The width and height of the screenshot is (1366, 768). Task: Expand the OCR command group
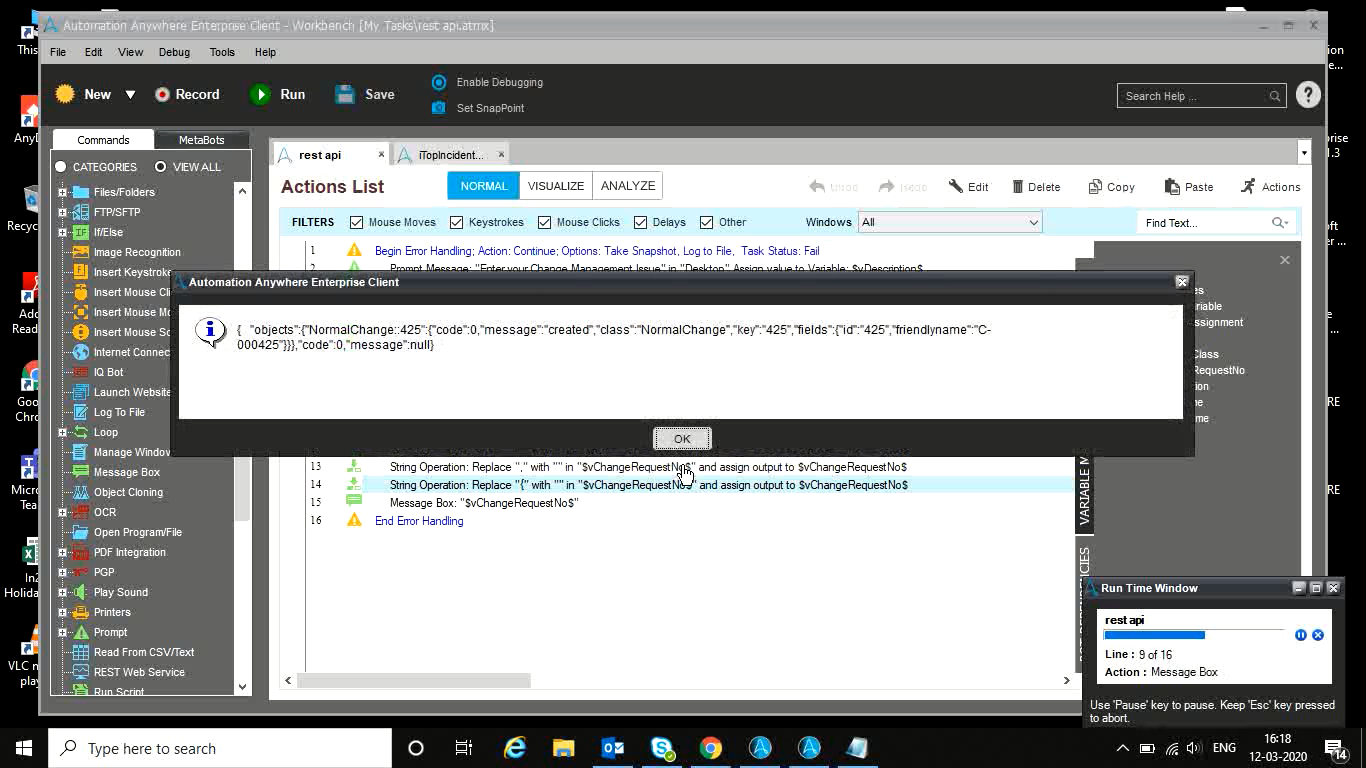point(62,512)
